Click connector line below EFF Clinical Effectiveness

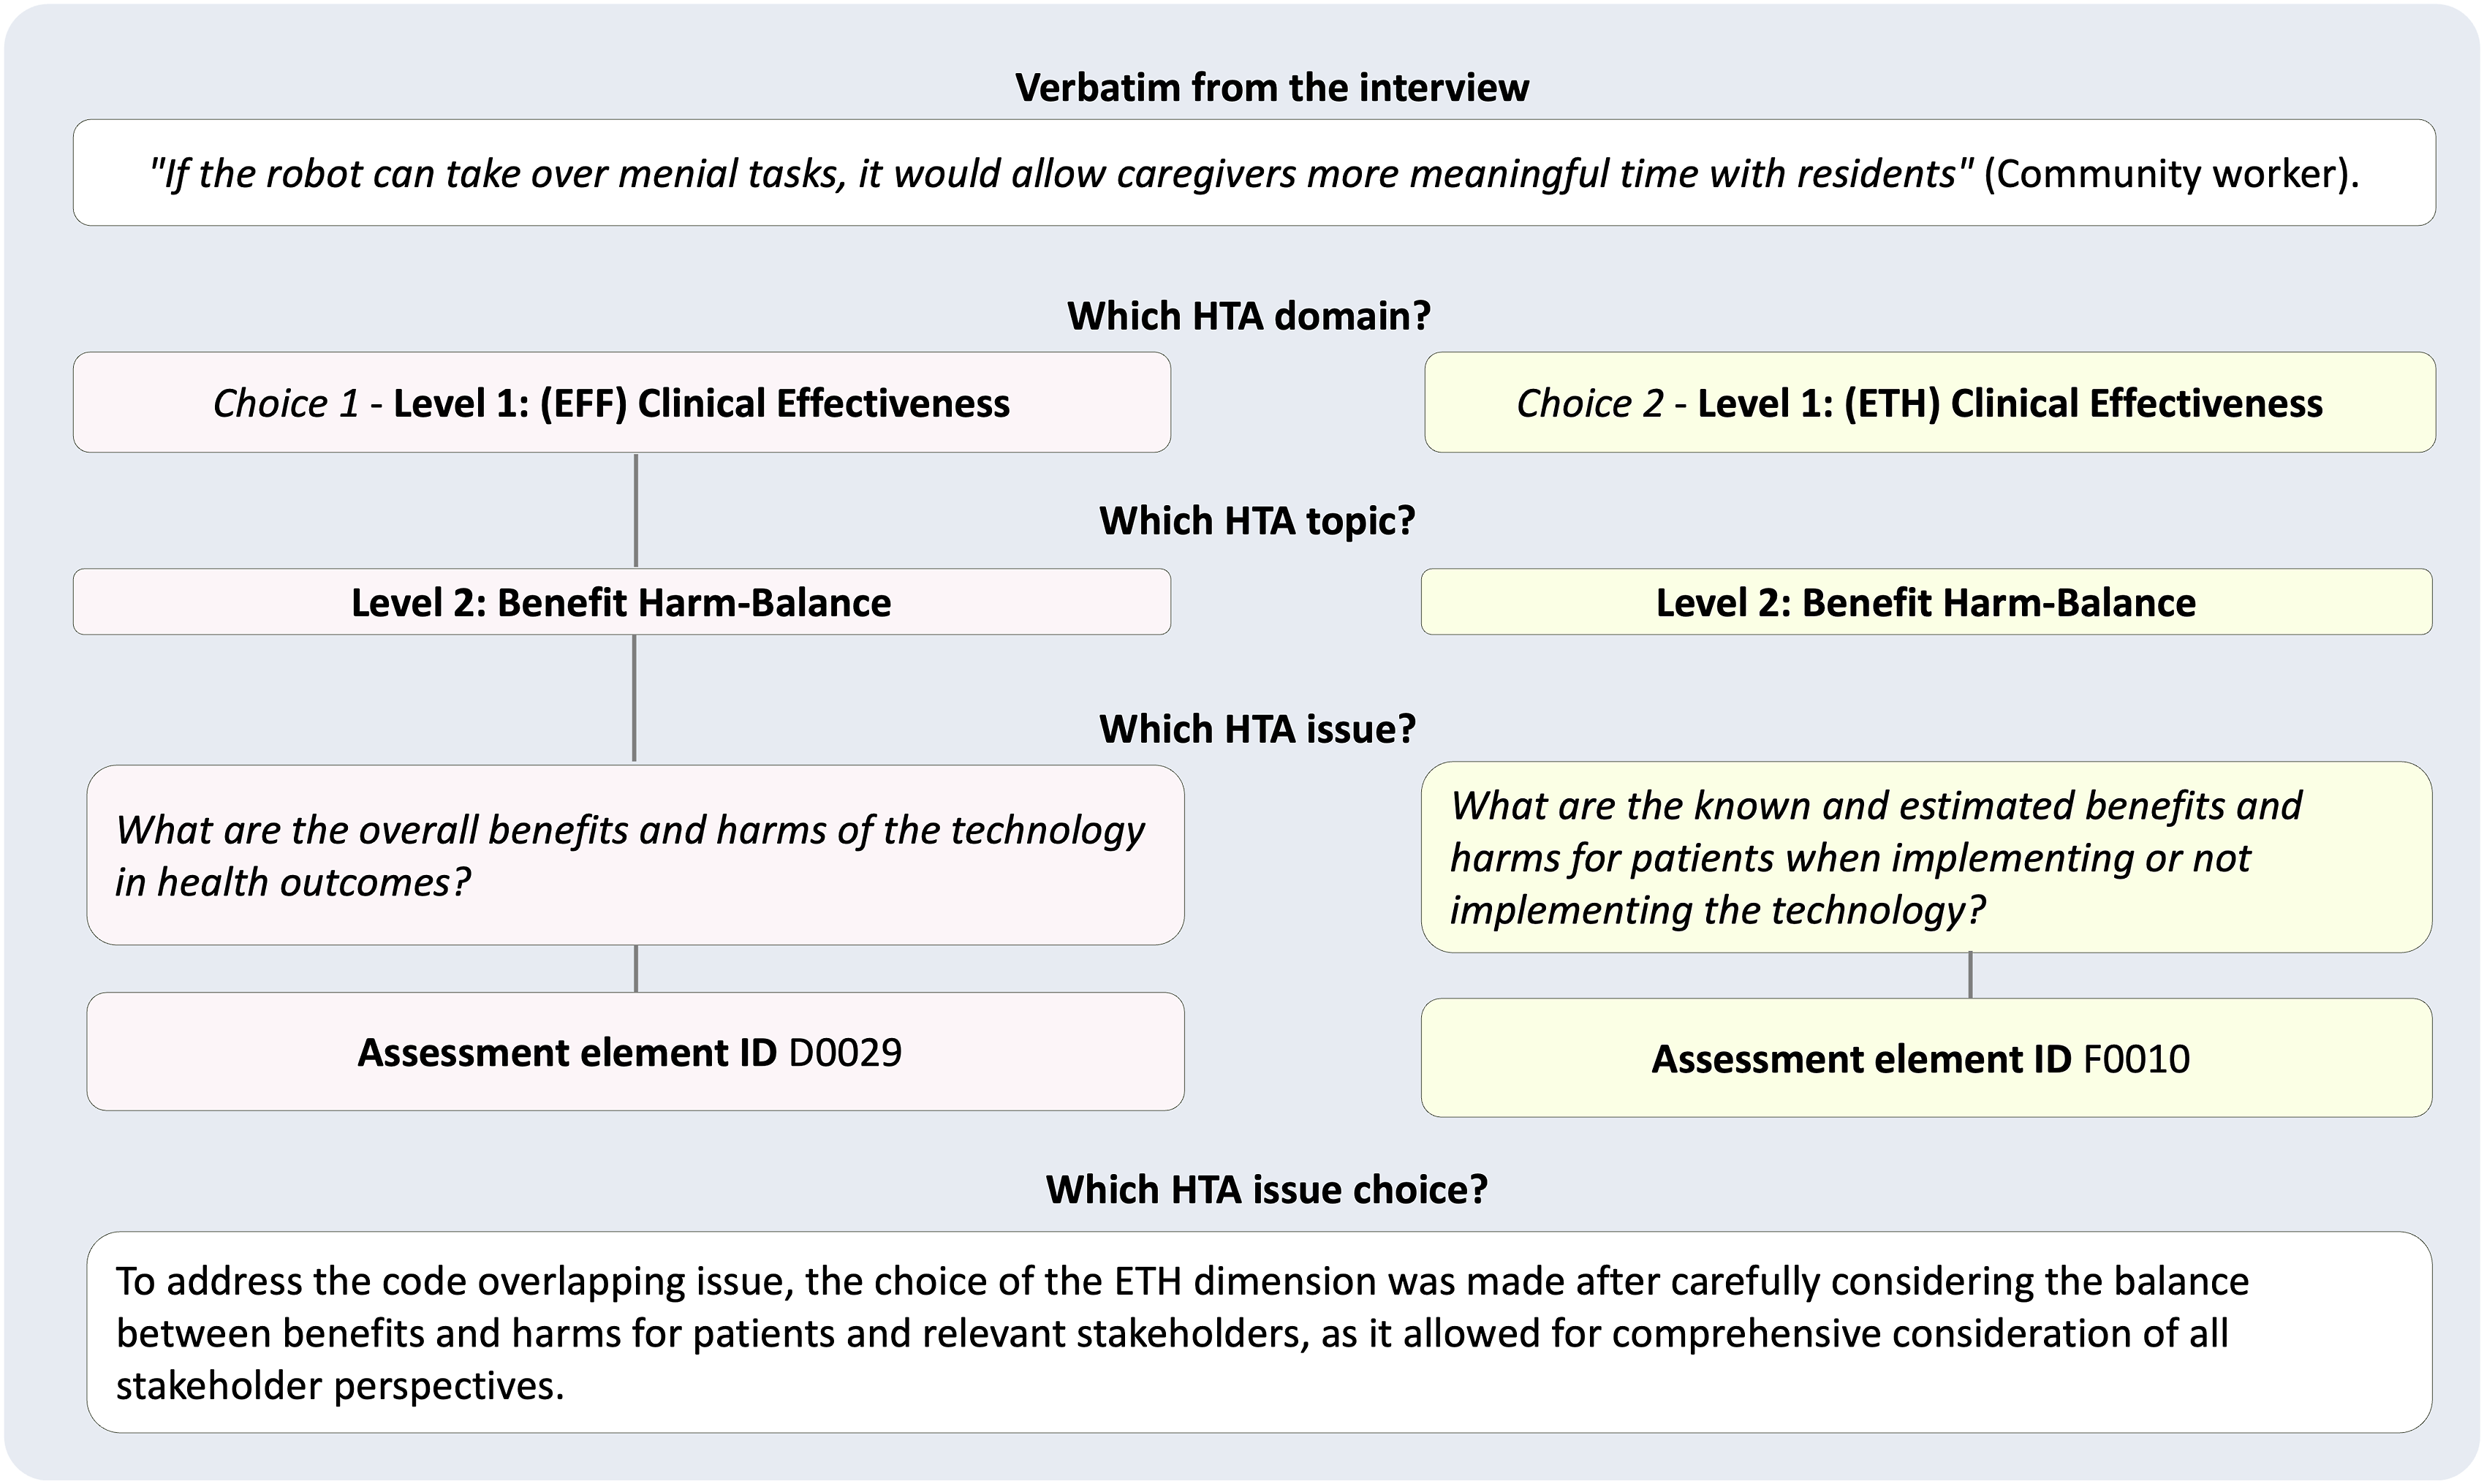point(636,511)
